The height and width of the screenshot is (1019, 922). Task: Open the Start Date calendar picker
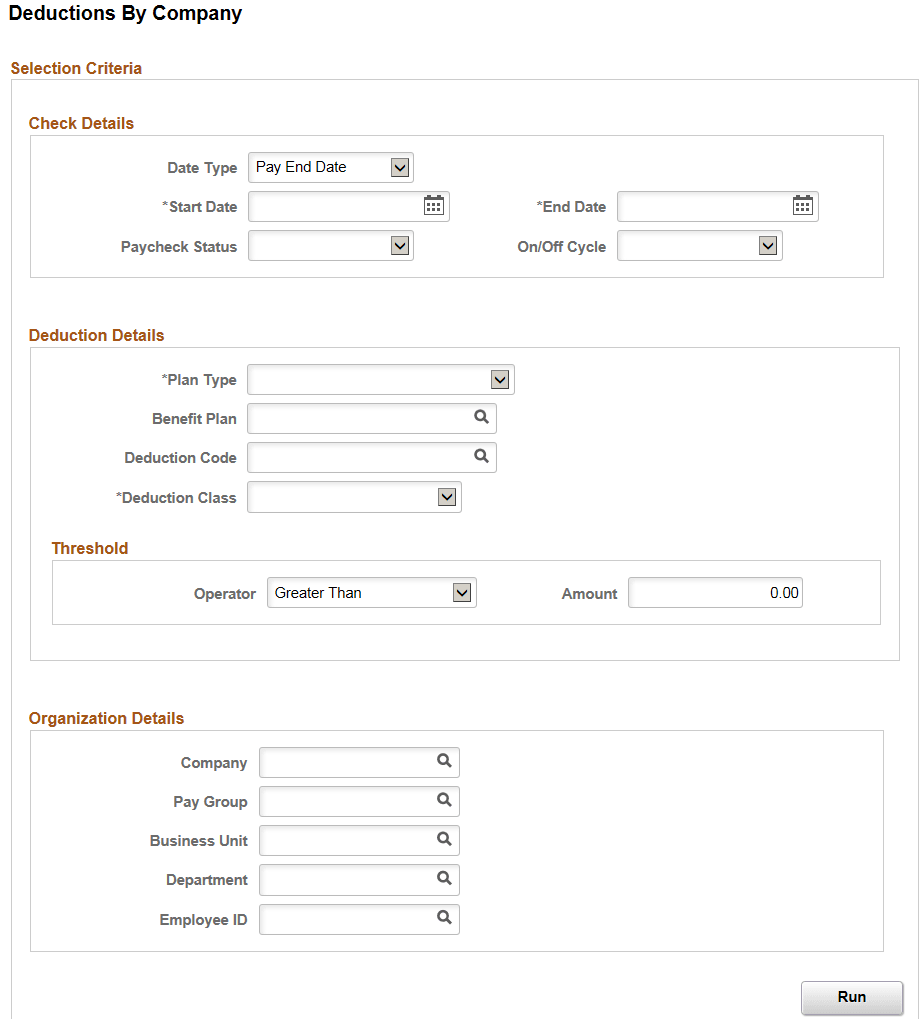point(433,205)
